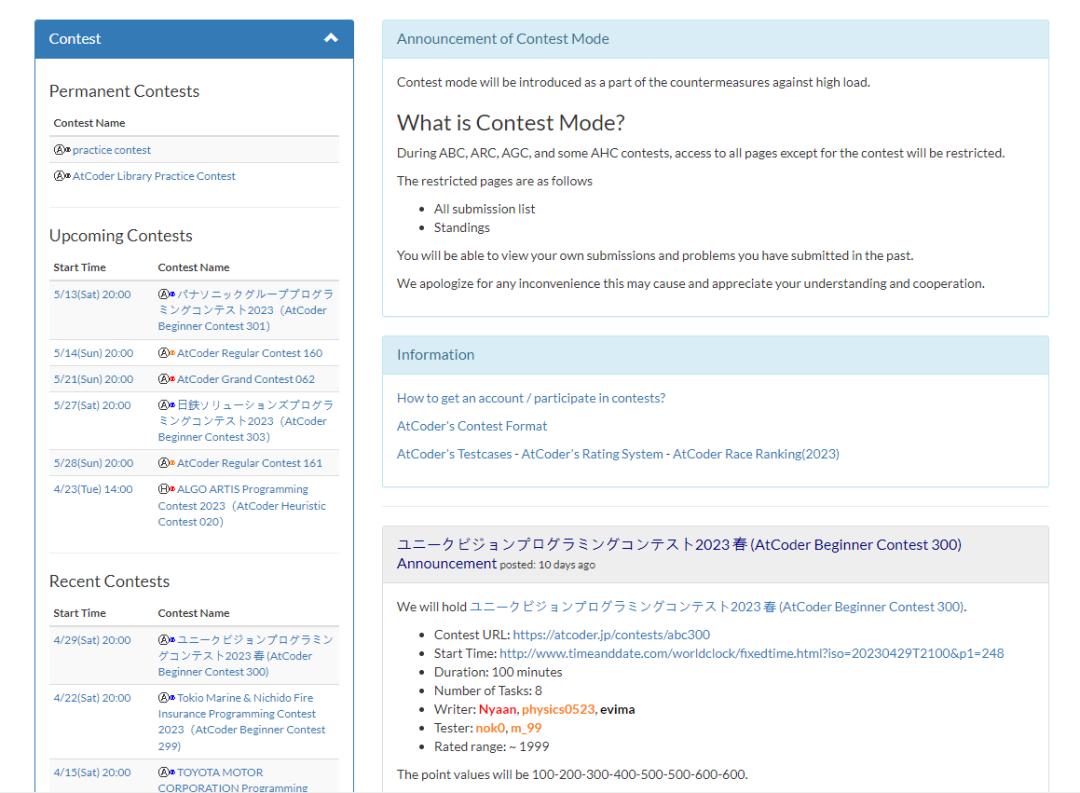Click Duration: 100 minutes text

(498, 672)
